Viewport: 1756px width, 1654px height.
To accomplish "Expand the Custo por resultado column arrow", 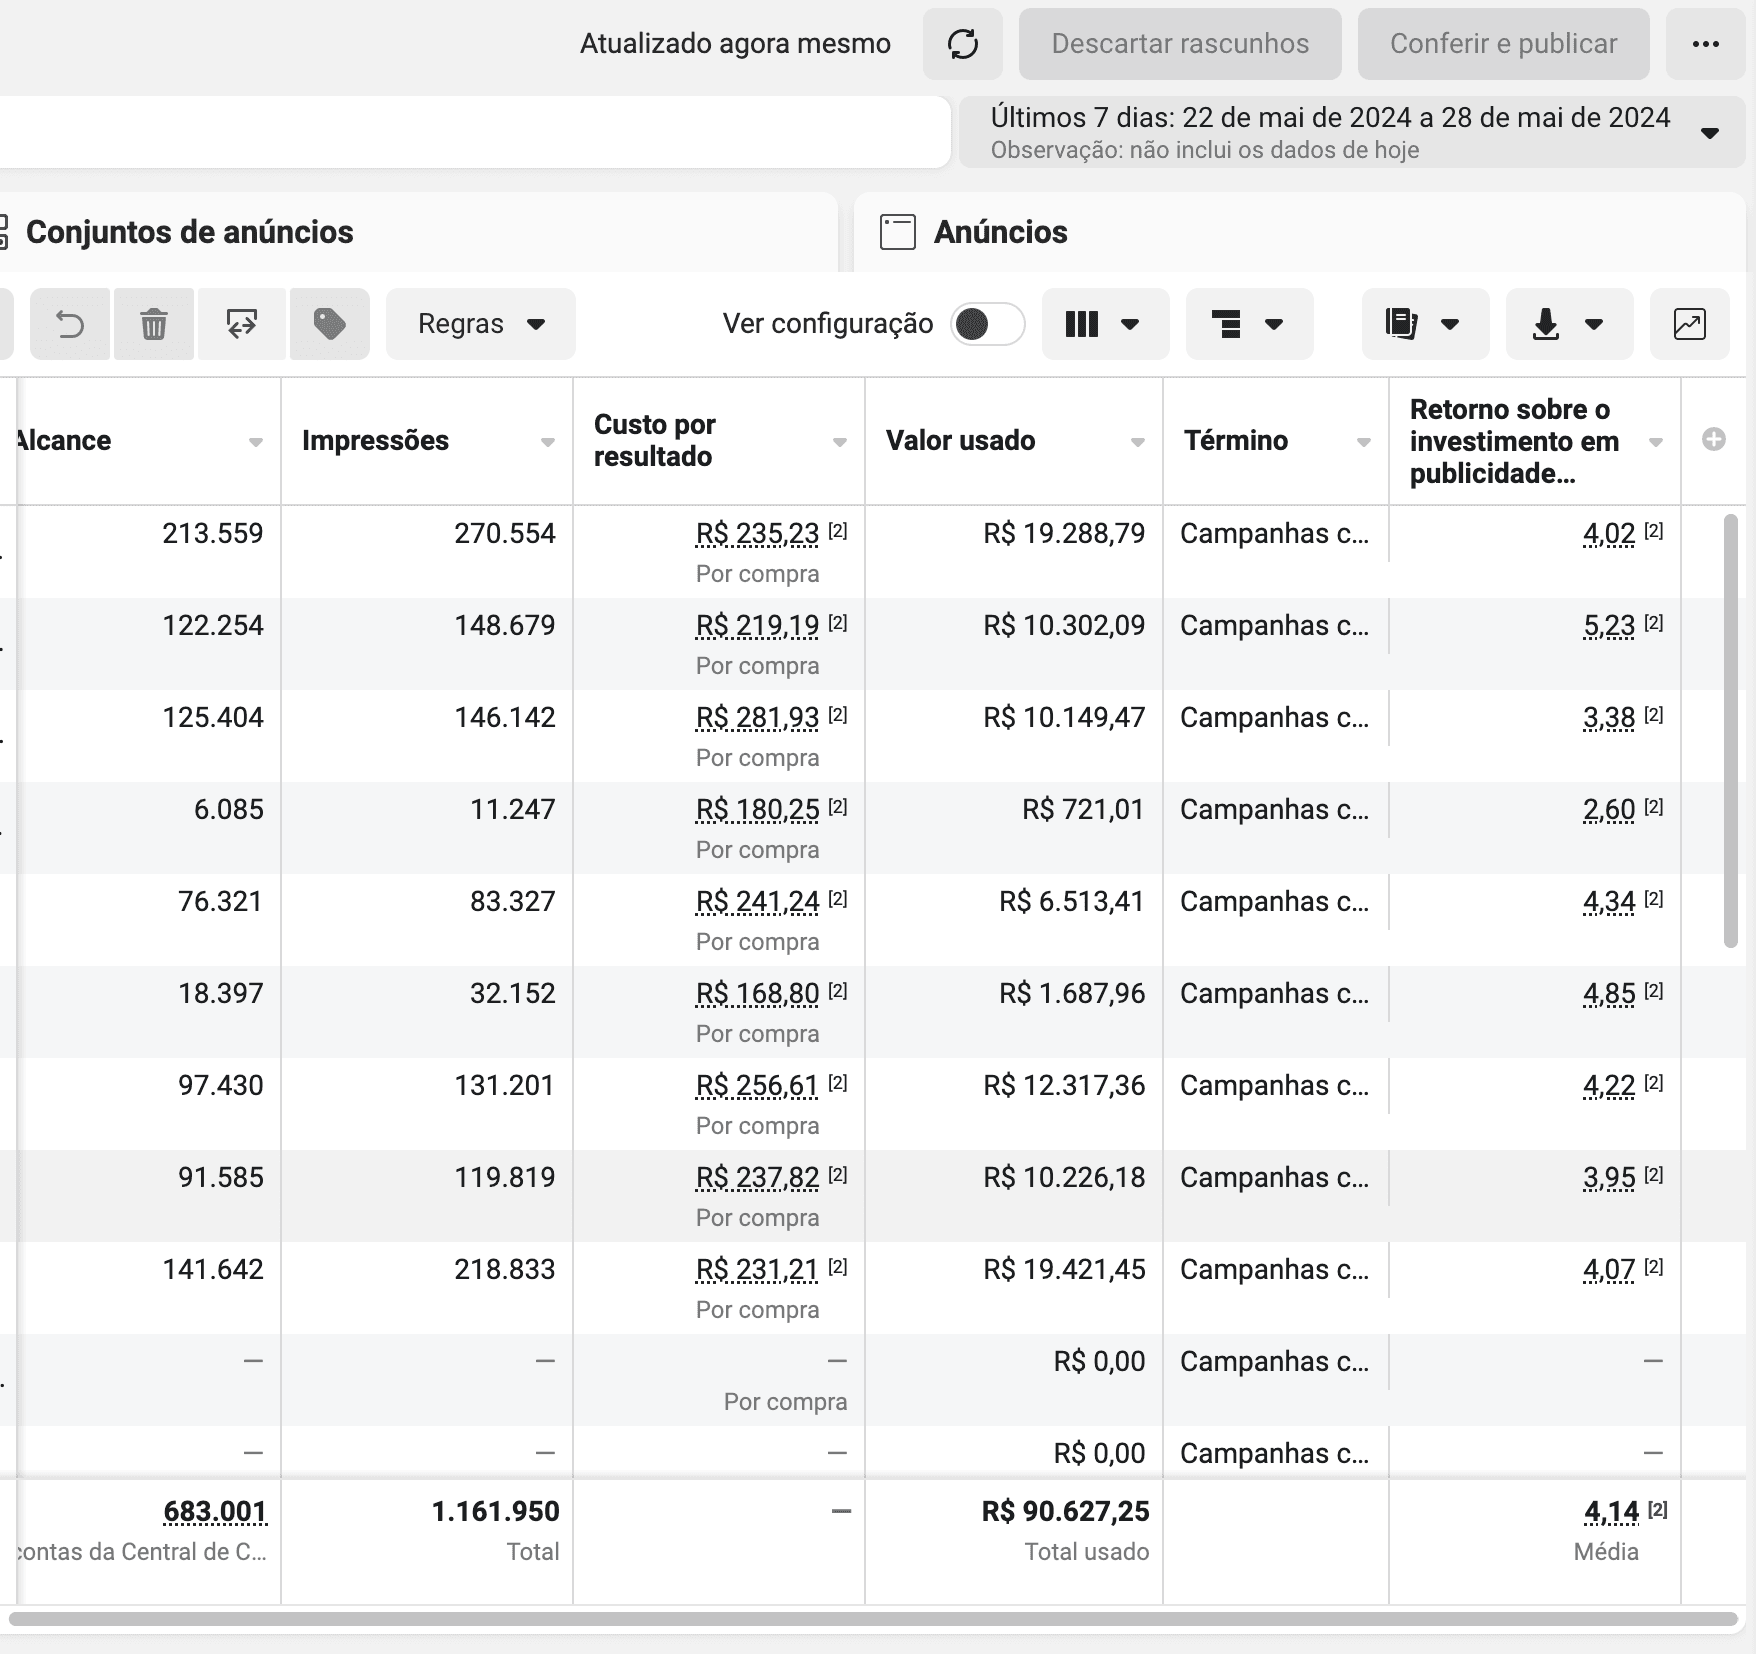I will pos(840,442).
